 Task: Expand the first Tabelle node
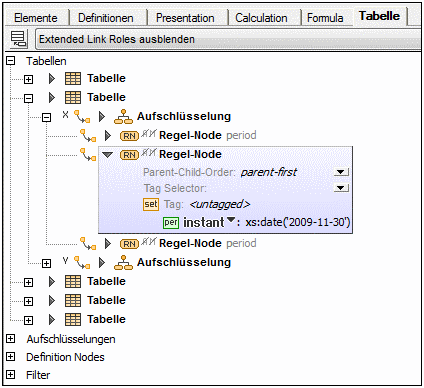coord(29,79)
